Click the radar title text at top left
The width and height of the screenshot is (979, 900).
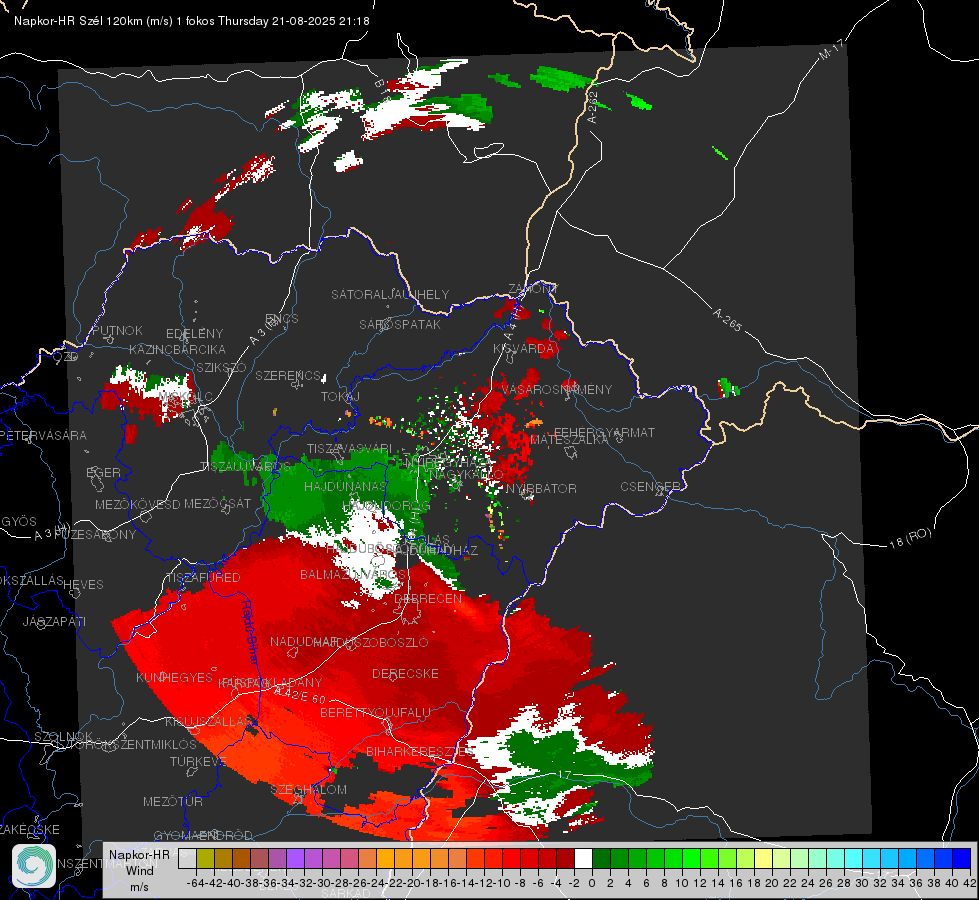point(192,21)
